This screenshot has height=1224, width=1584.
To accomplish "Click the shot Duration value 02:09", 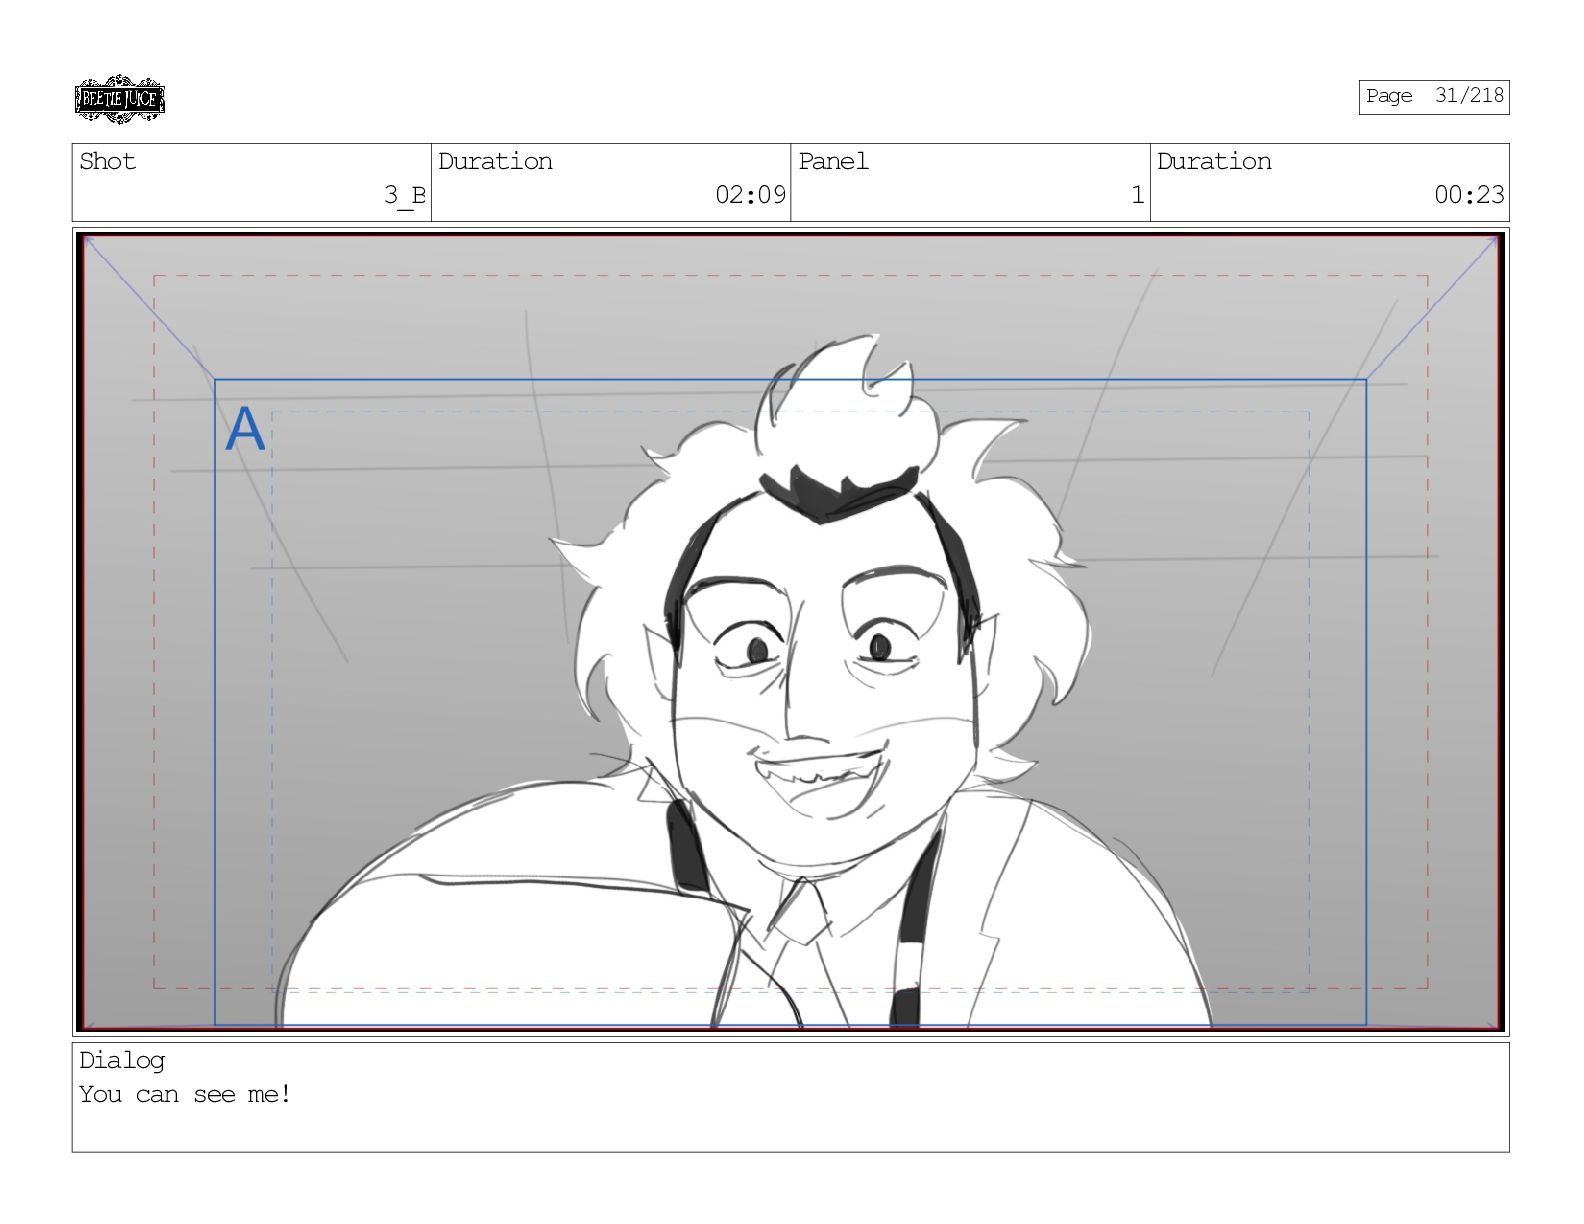I will click(750, 195).
